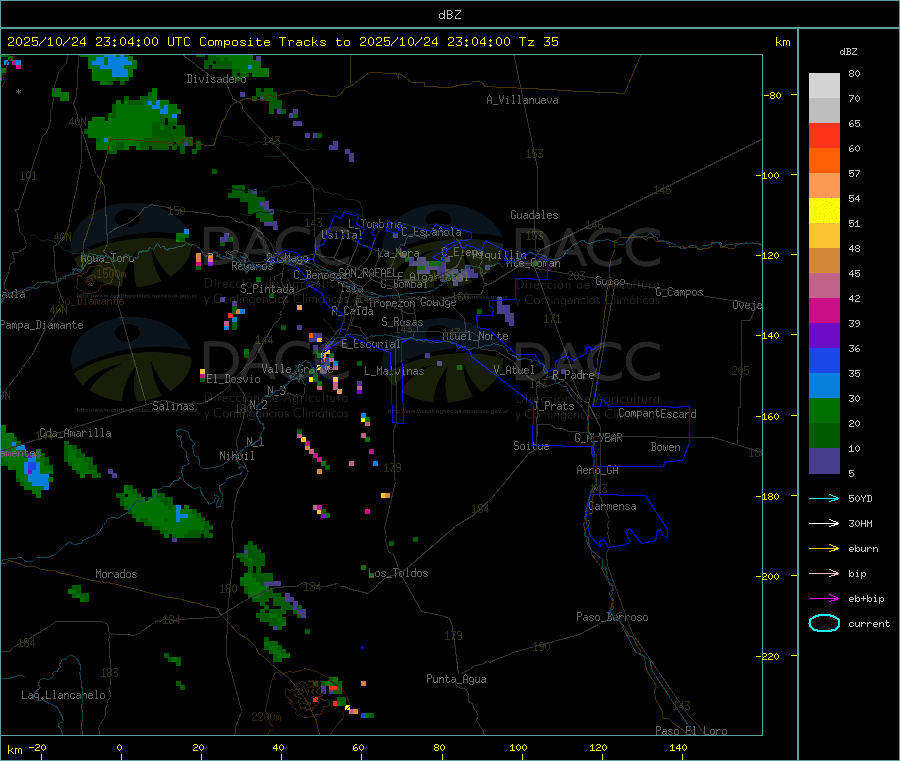
Task: Click the Paso_El_Loro map label
Action: pyautogui.click(x=692, y=731)
